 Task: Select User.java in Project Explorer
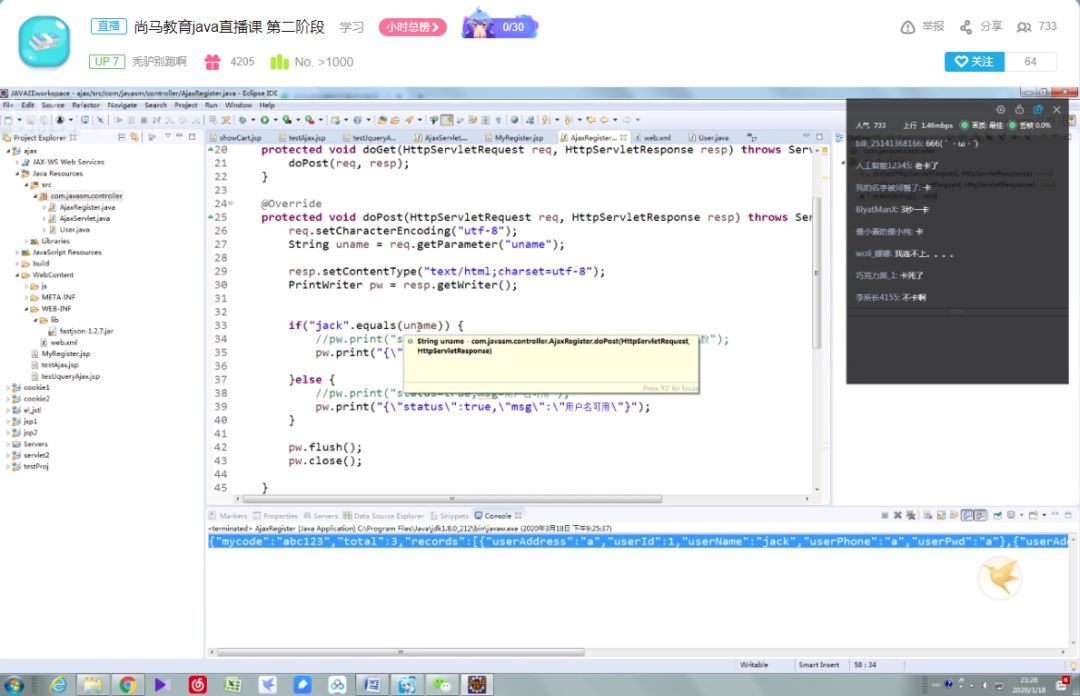coord(69,229)
